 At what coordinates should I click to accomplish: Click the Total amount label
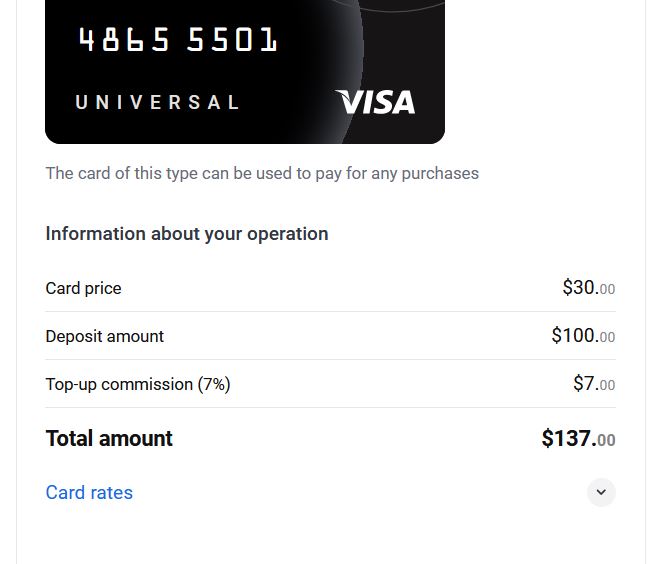coord(109,438)
